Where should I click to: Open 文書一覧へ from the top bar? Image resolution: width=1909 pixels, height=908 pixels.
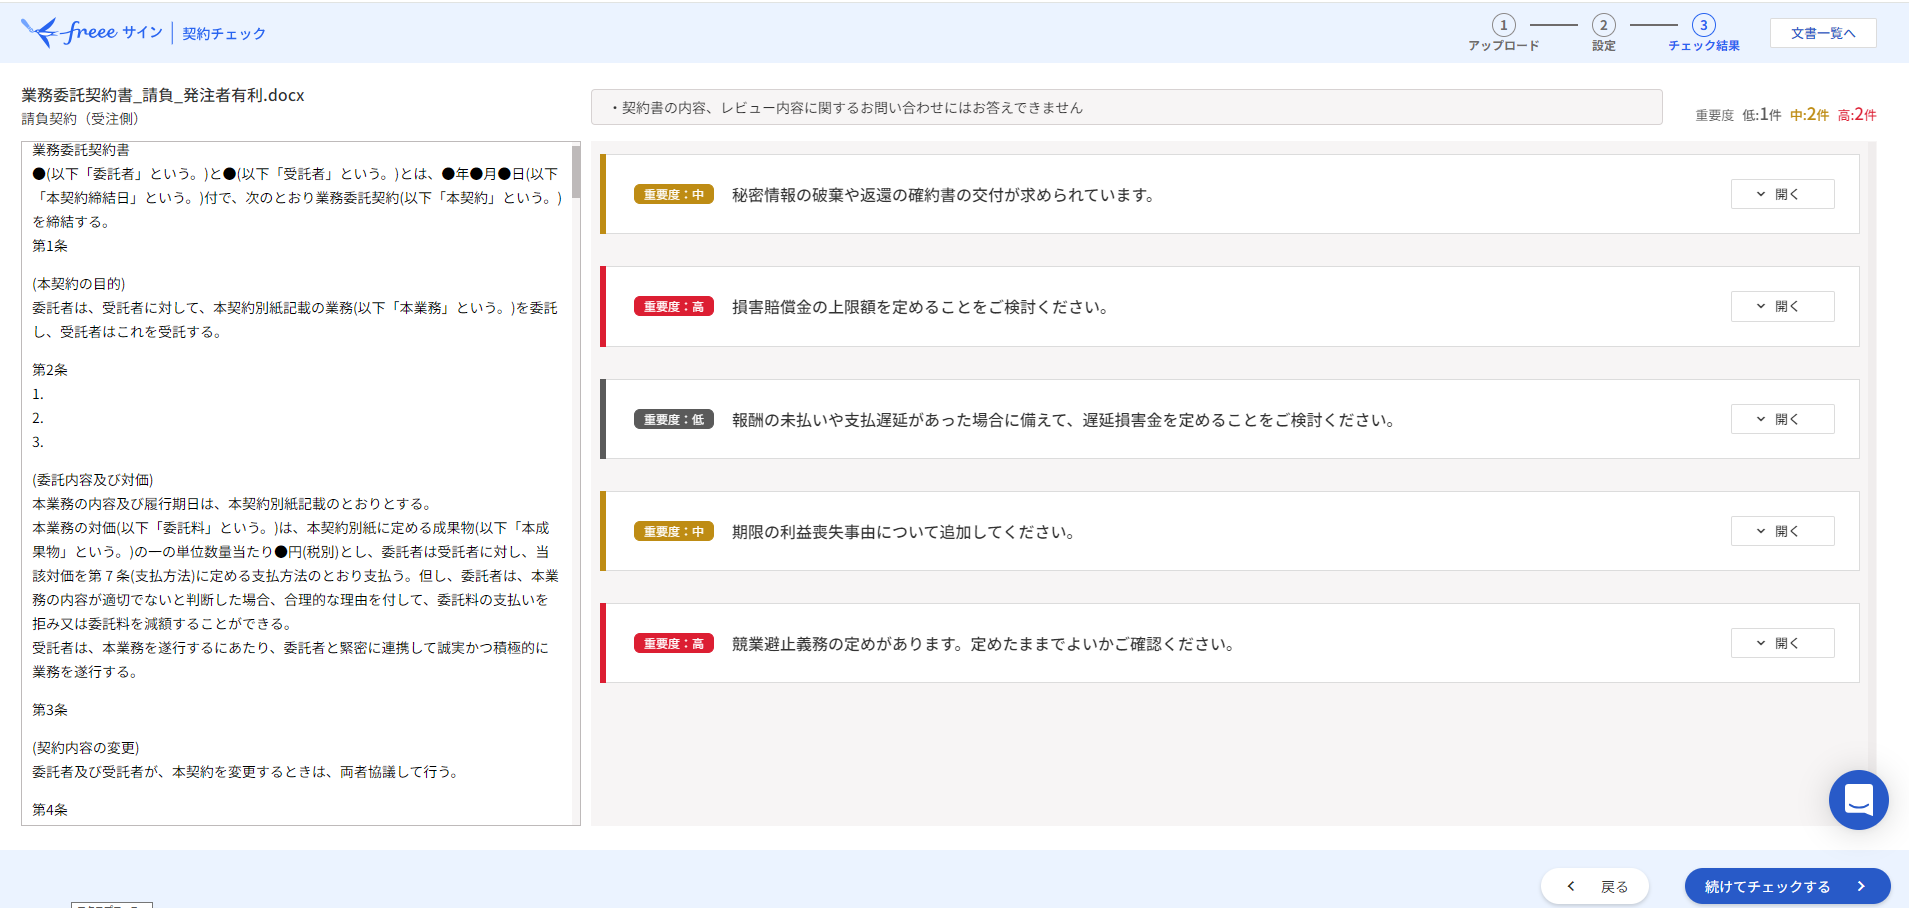(1822, 32)
